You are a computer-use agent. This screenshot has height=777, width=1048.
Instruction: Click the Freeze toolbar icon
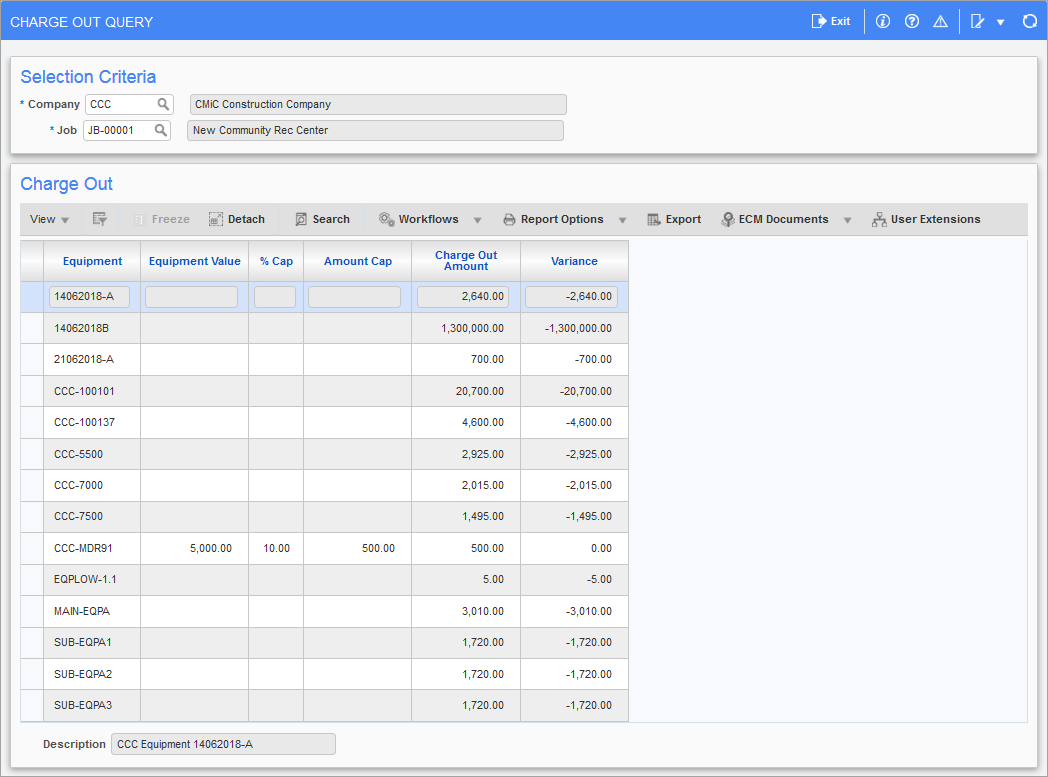coord(160,219)
